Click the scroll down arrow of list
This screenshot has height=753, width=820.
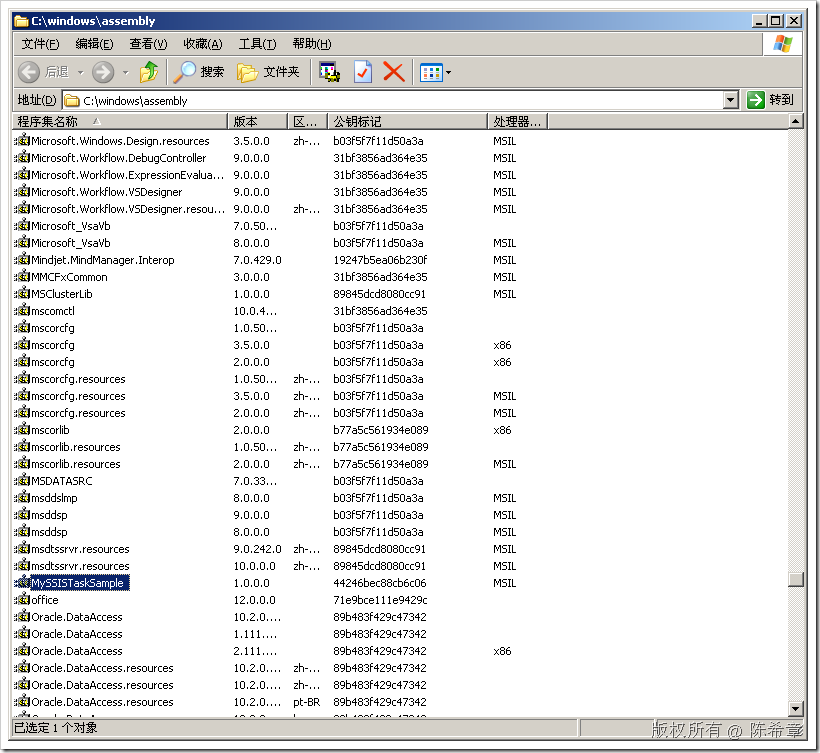(x=795, y=709)
